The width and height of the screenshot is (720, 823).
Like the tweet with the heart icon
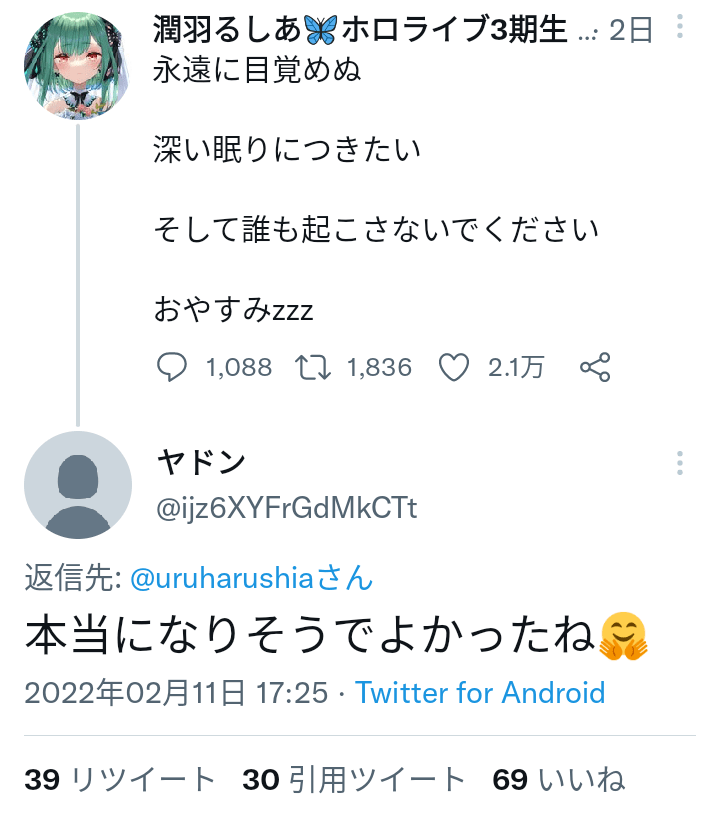point(455,368)
